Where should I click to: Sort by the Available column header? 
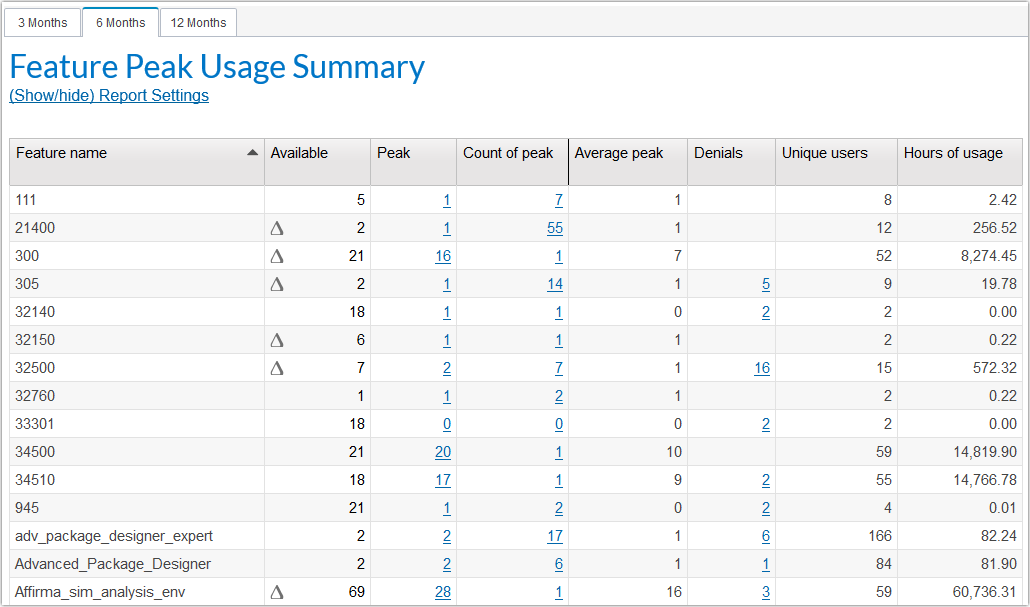pyautogui.click(x=299, y=153)
